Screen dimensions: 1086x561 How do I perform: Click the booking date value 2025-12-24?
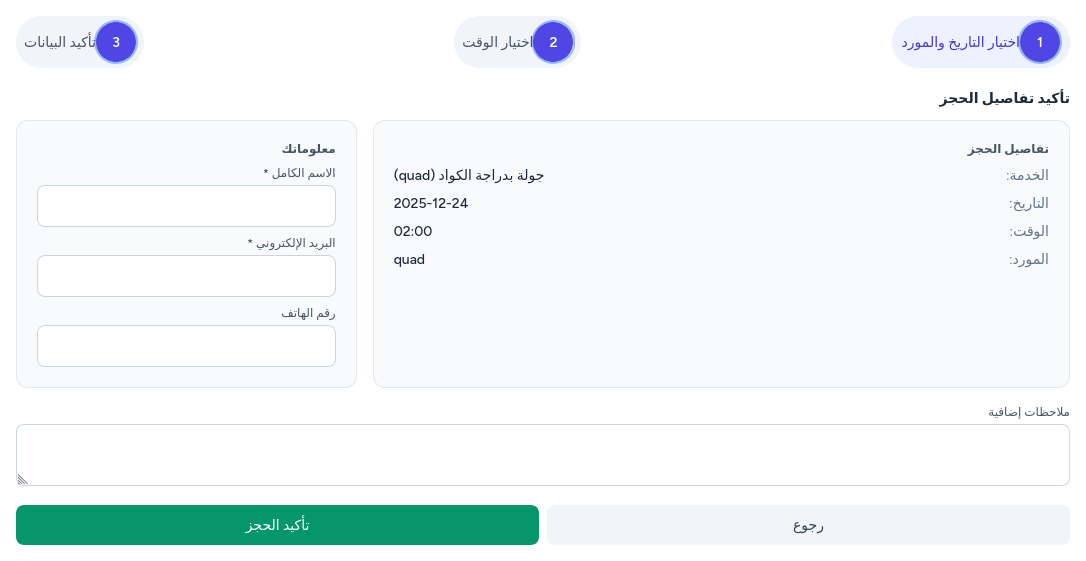tap(431, 203)
